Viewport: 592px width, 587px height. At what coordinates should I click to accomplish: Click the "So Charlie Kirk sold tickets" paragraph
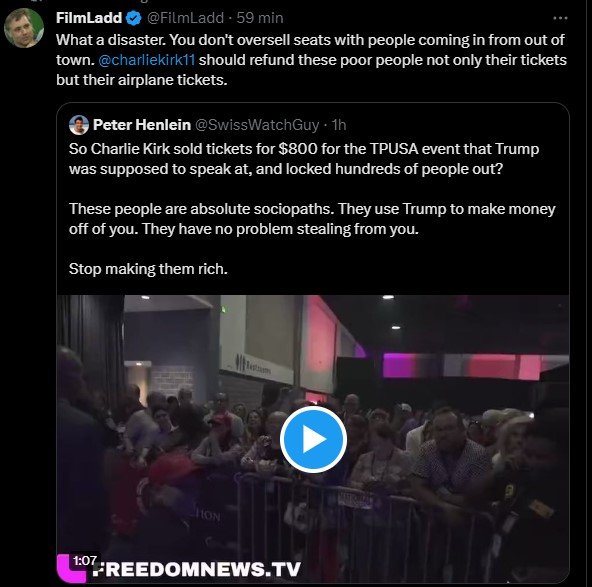tap(304, 159)
